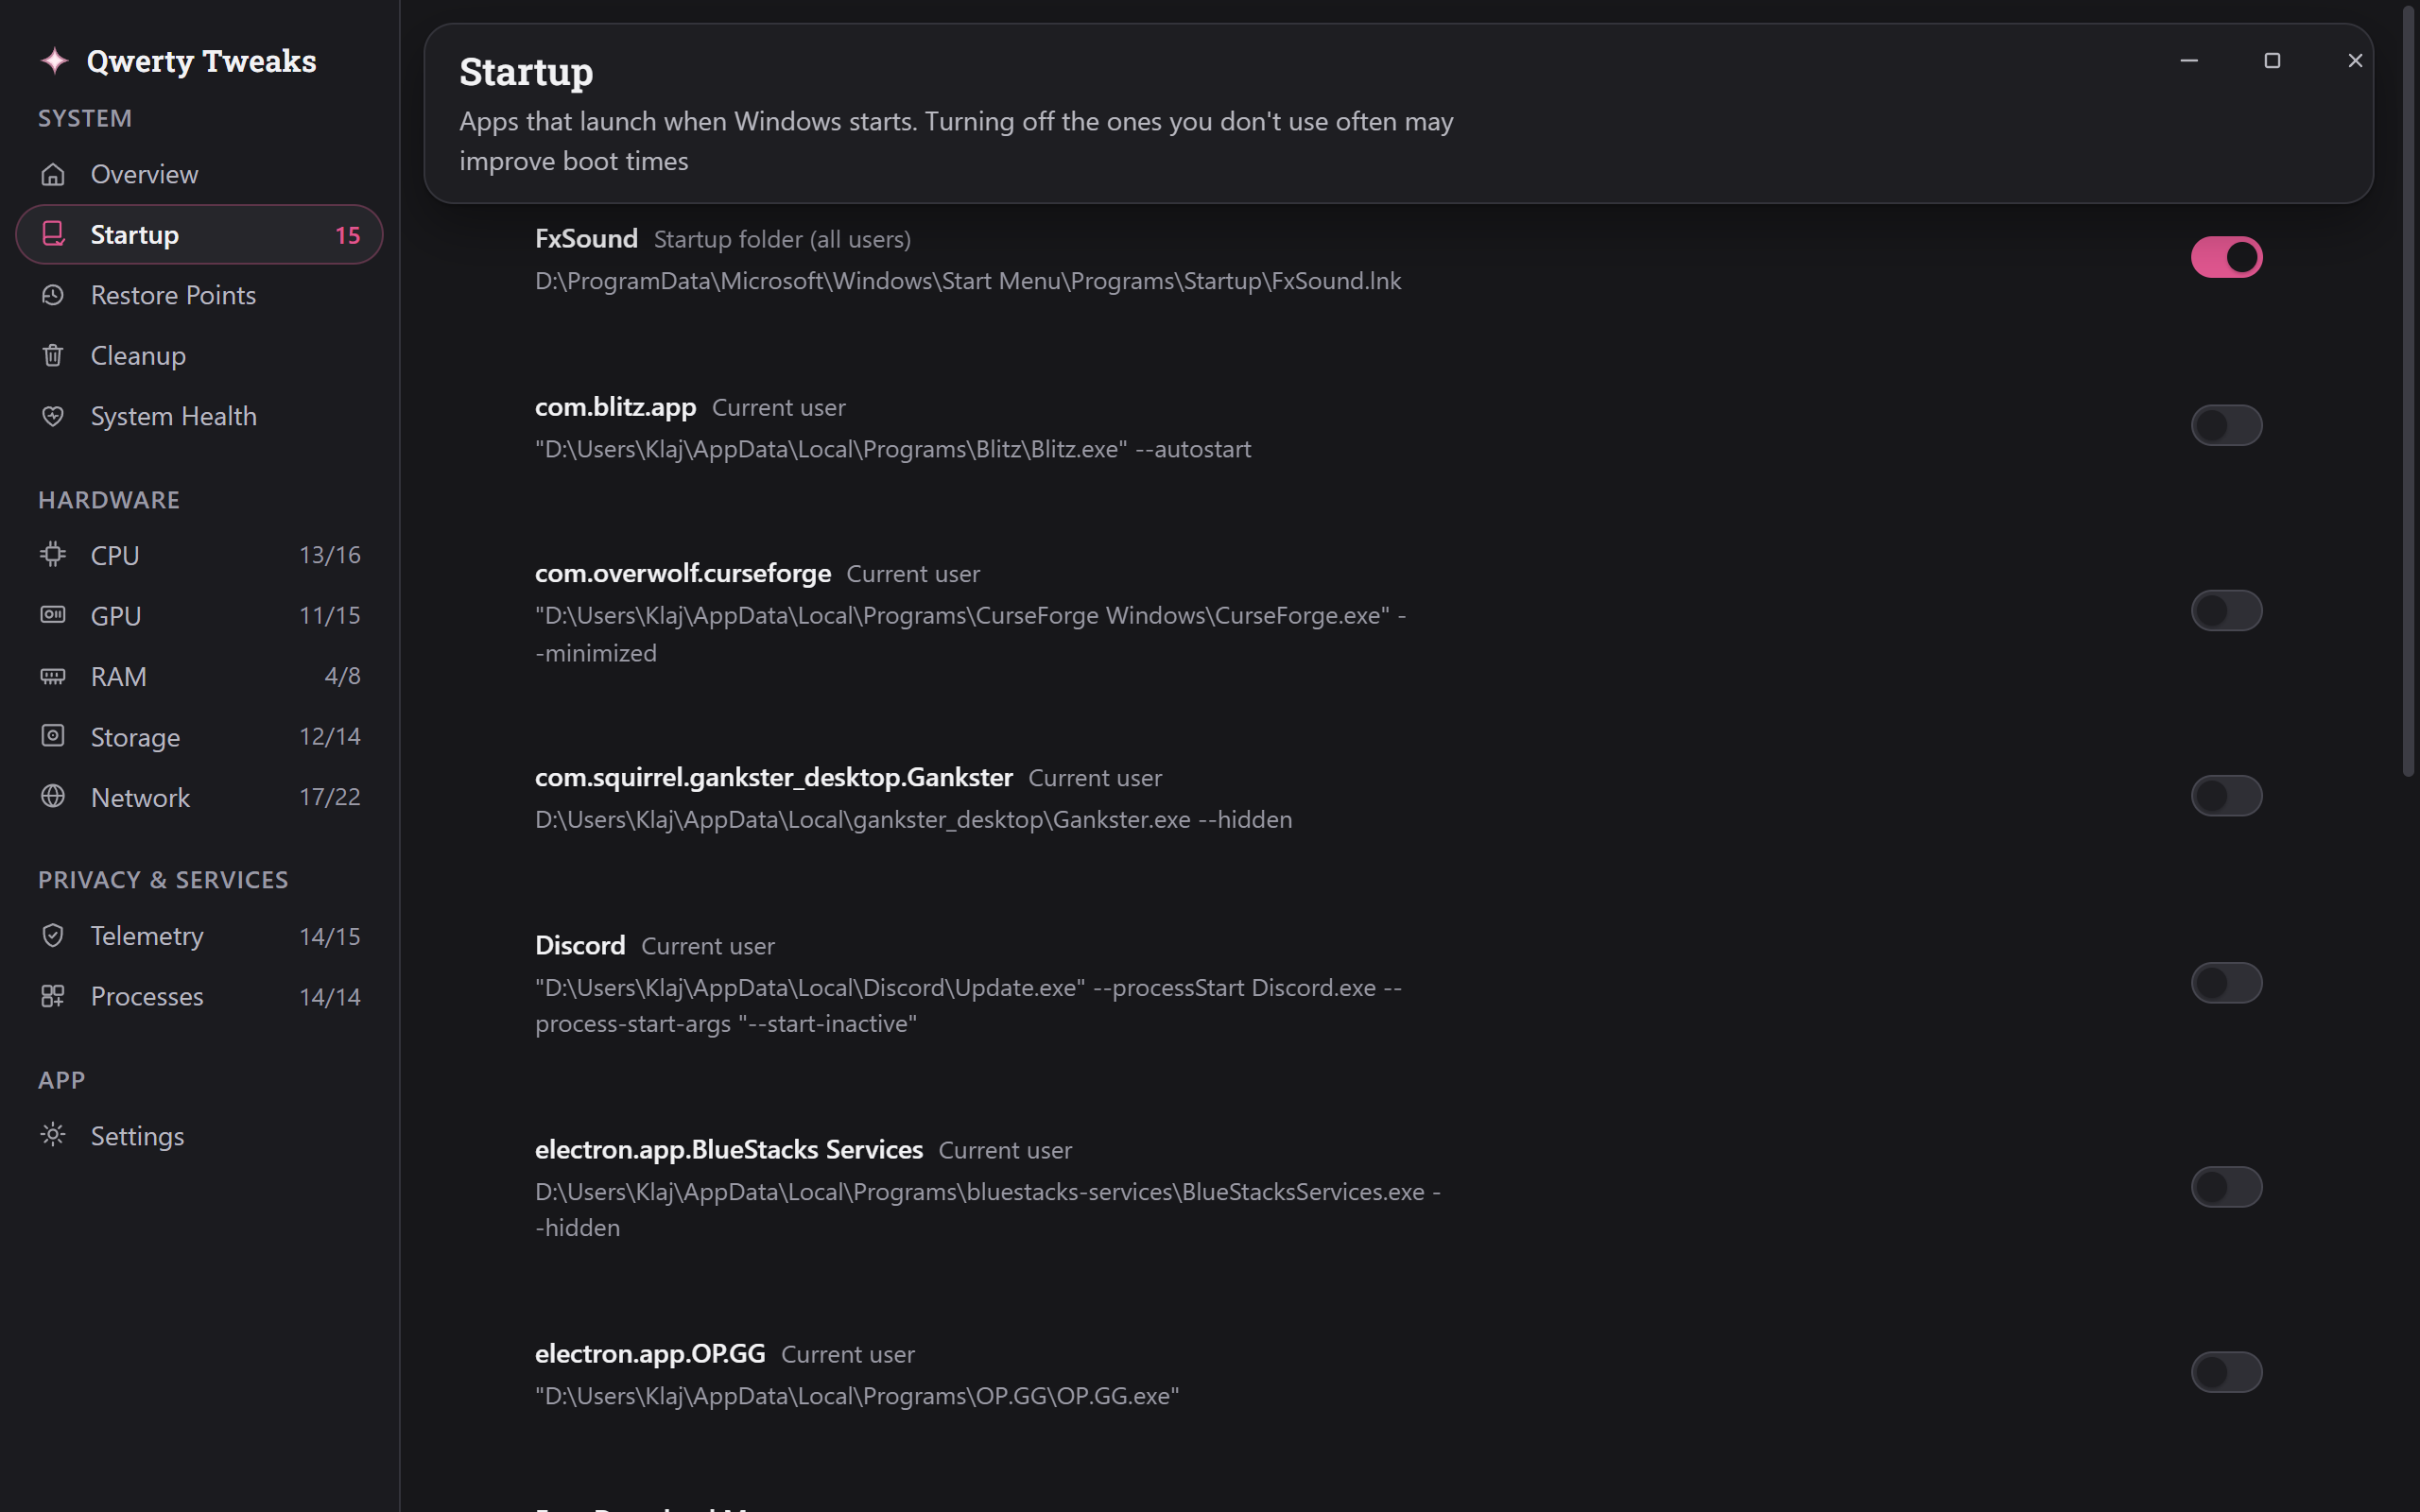Click the Storage 12/14 counter

(x=330, y=736)
